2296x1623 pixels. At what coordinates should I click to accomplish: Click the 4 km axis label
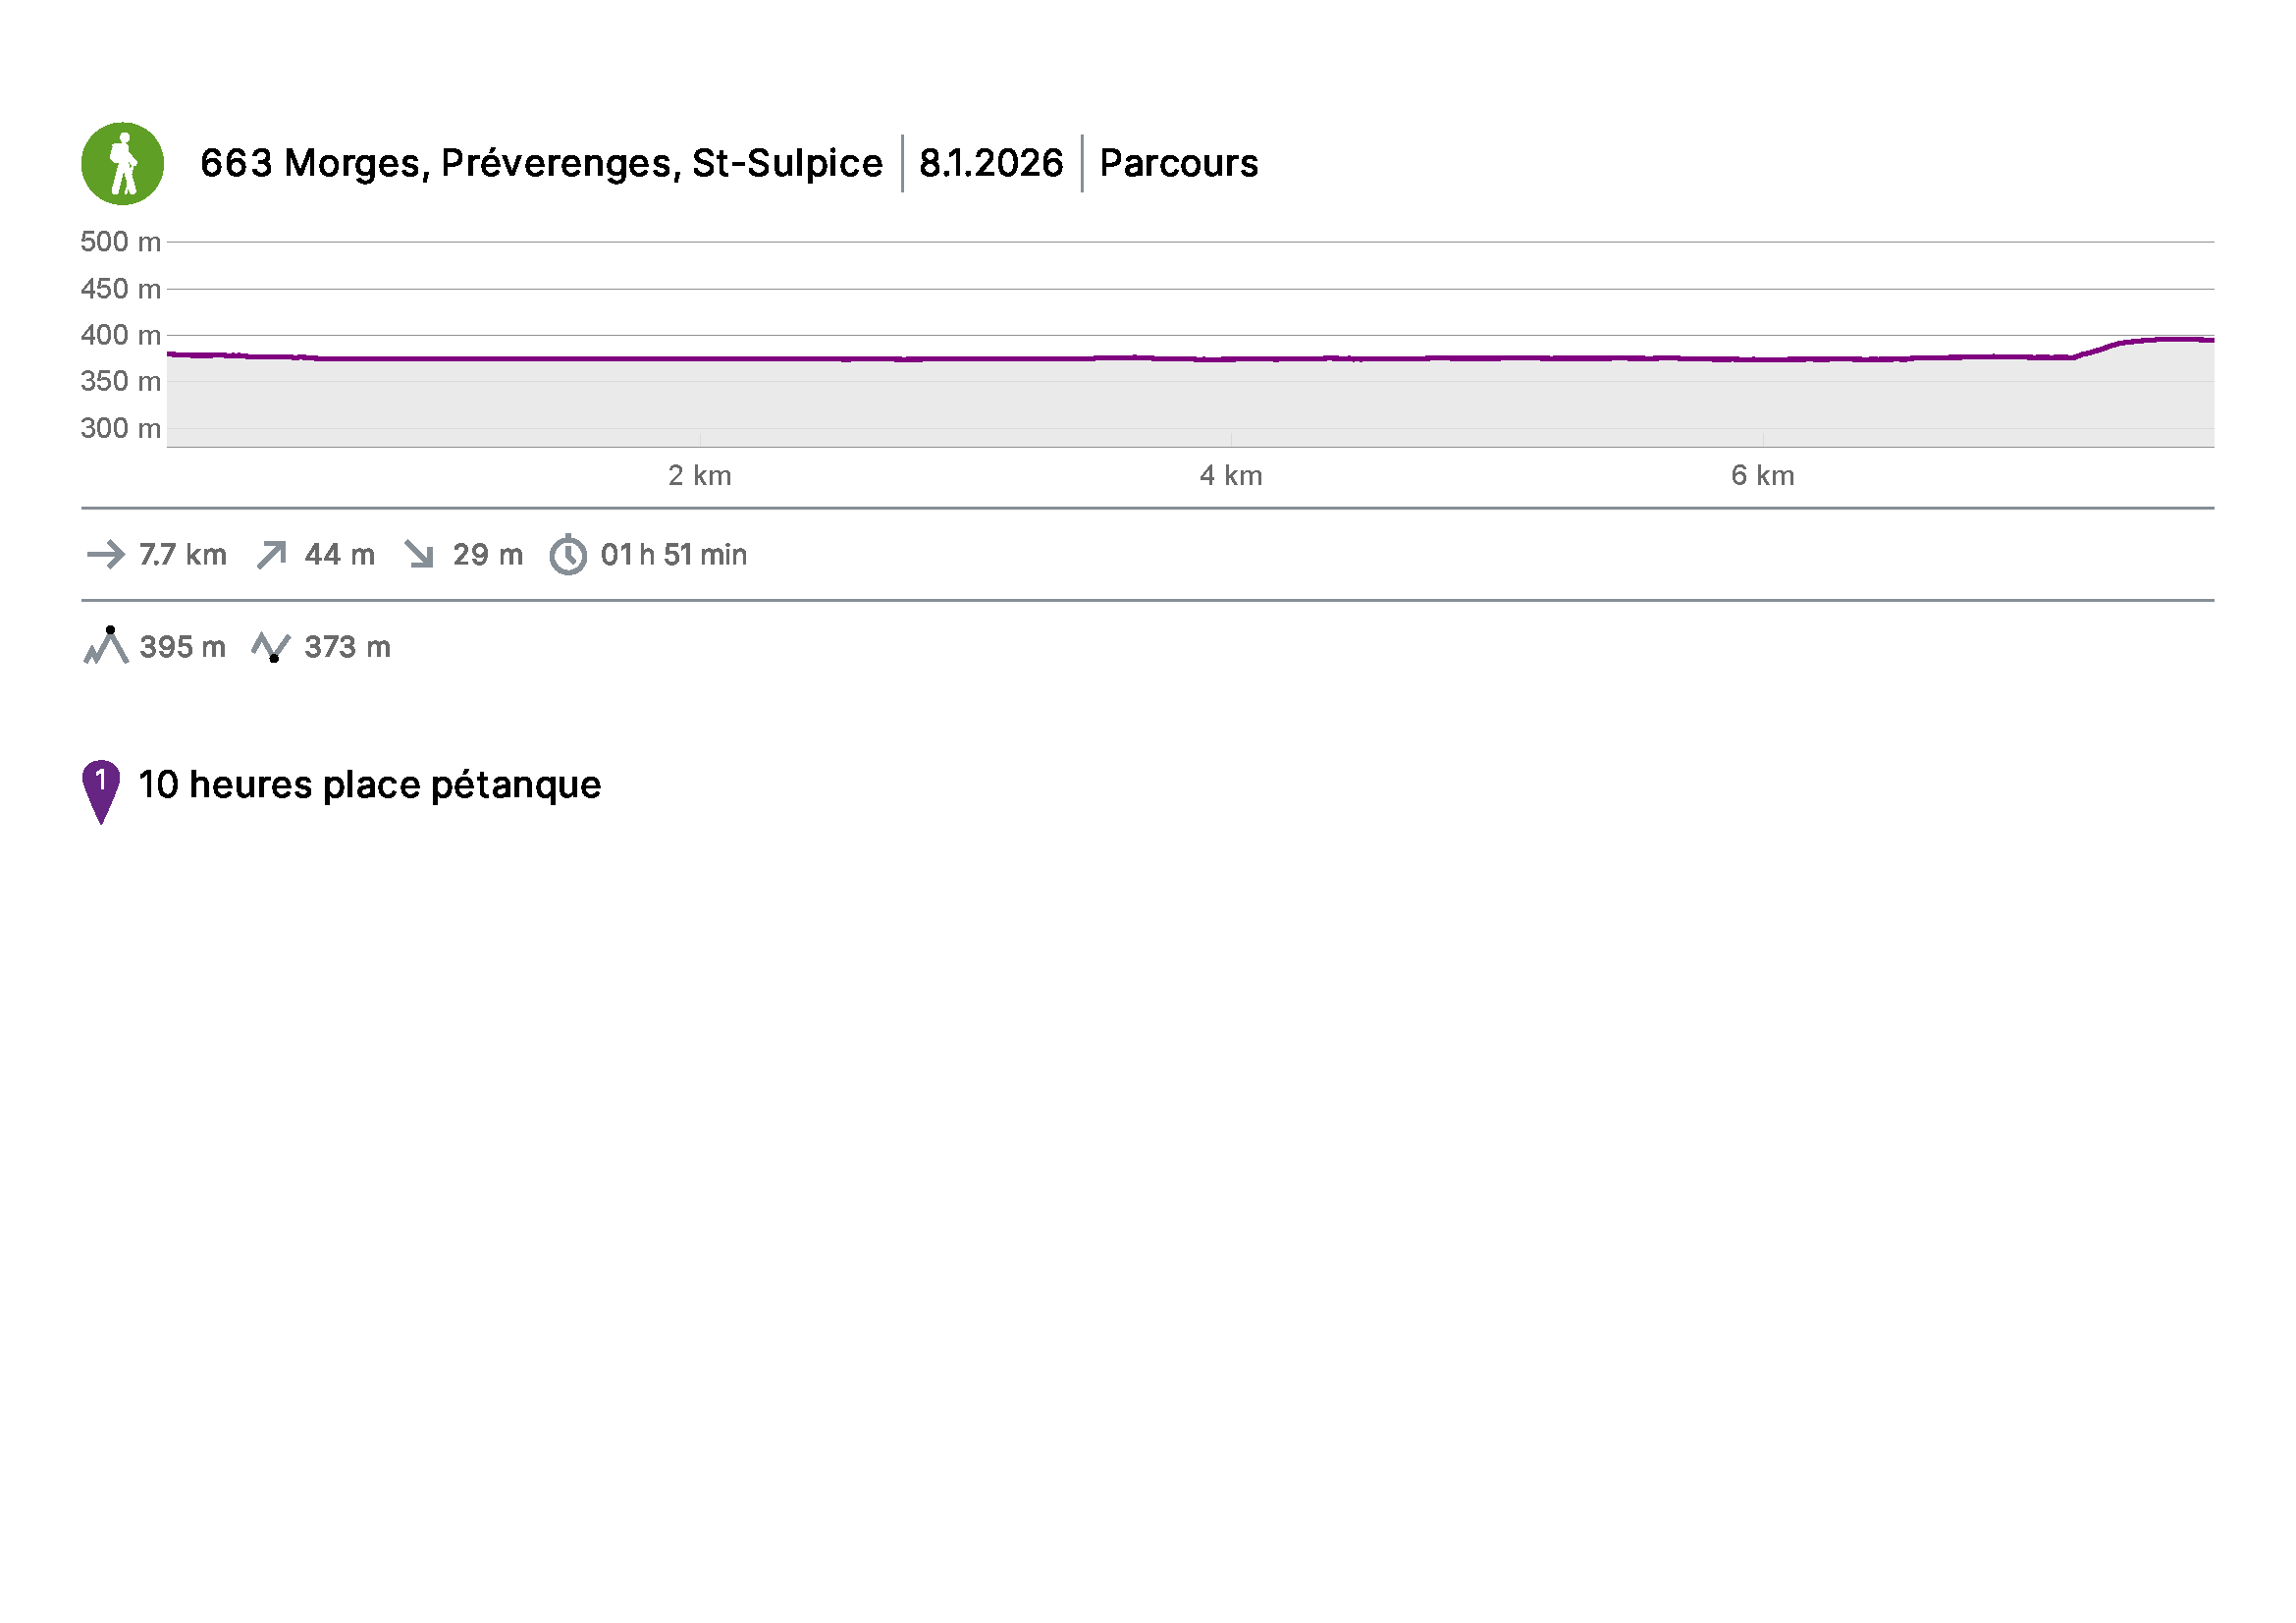(1230, 476)
